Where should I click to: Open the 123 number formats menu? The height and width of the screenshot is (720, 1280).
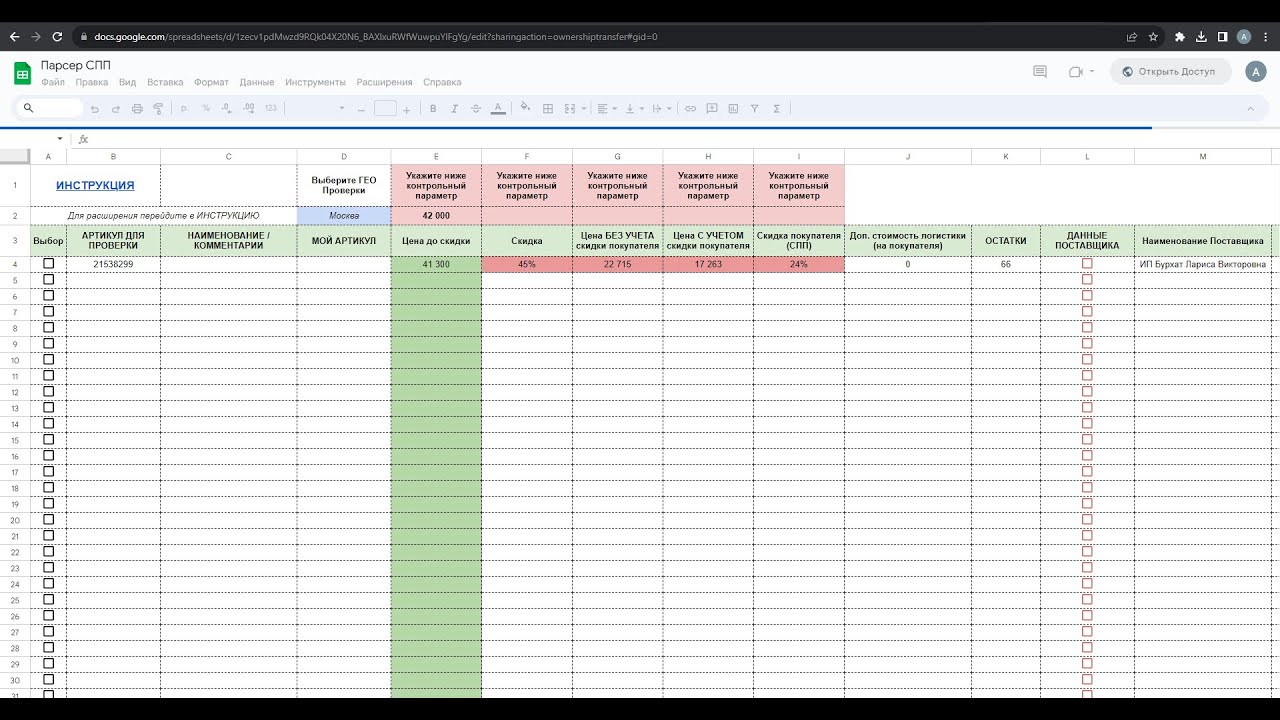270,108
